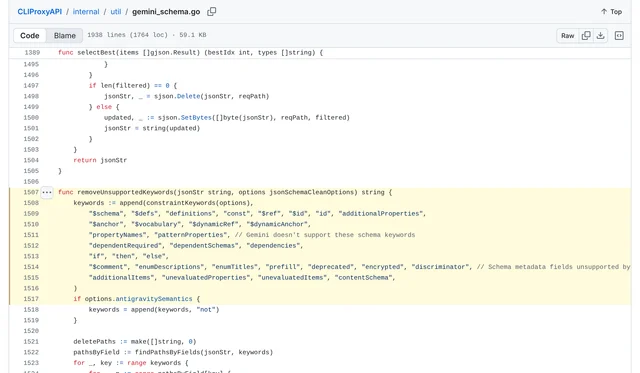640x373 pixels.
Task: Select gemini_schema.go file name
Action: click(166, 12)
